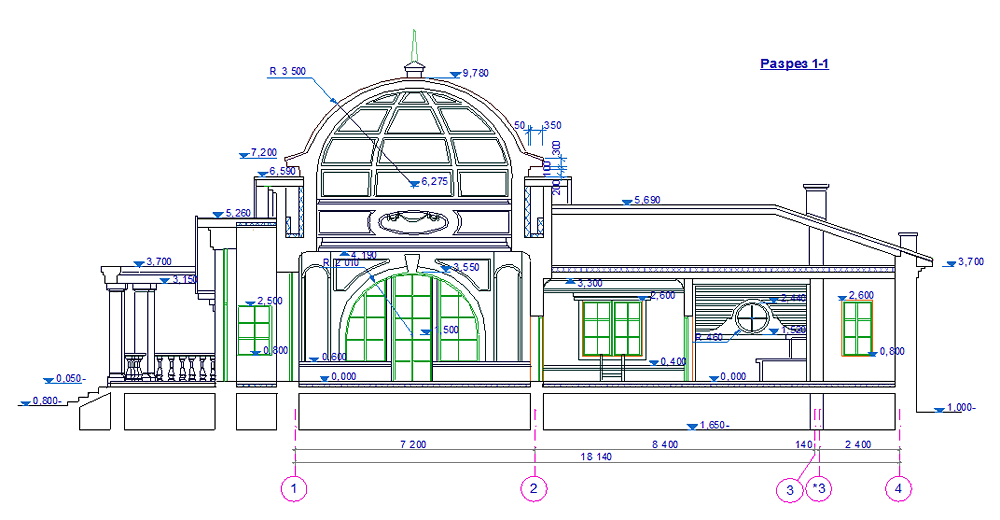Select grid axis bubble 4
Image resolution: width=1000 pixels, height=520 pixels.
[899, 489]
